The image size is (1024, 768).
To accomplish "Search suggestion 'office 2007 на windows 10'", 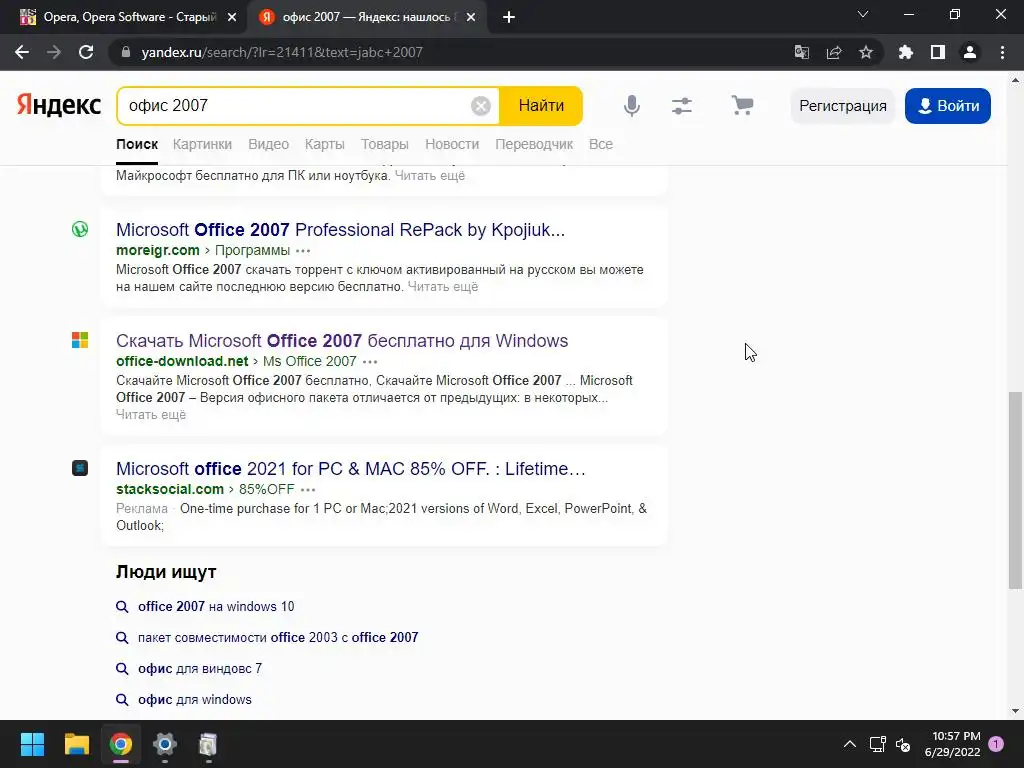I will pyautogui.click(x=216, y=607).
